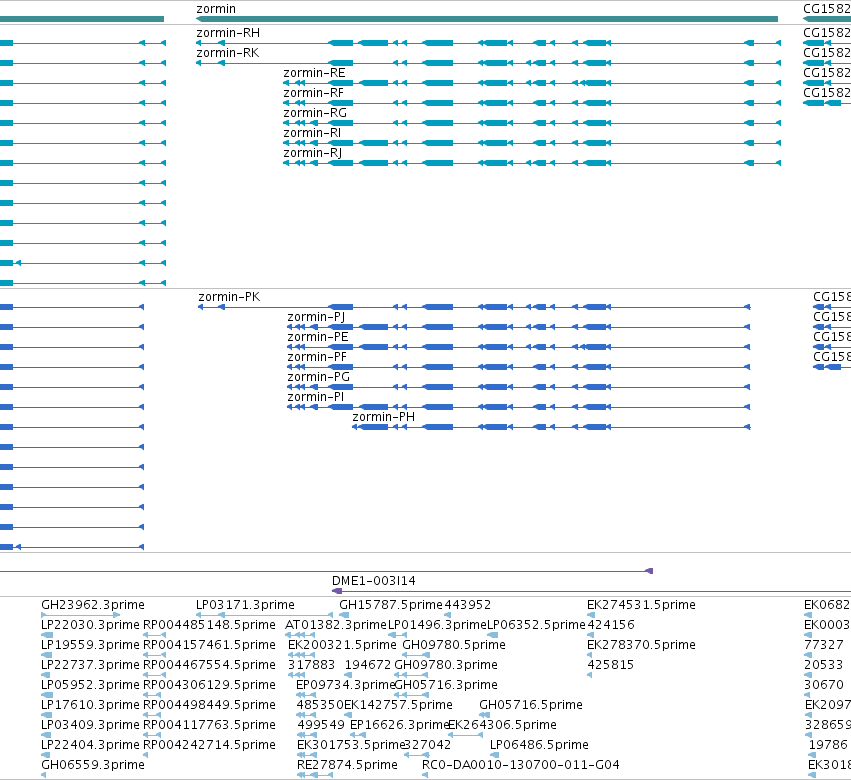Click the long teal zormin gene span bar

pos(487,19)
